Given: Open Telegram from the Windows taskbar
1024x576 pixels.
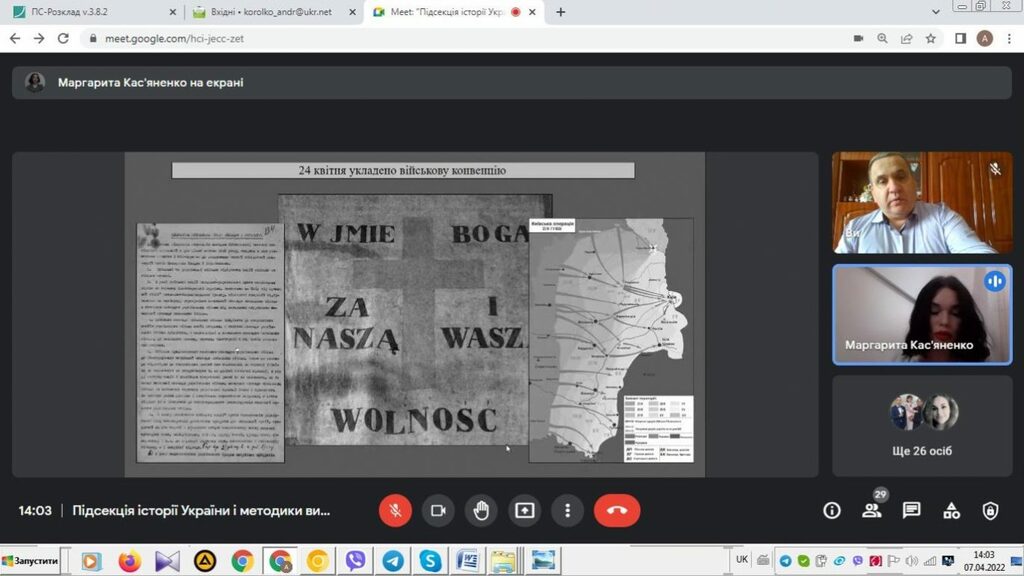Looking at the screenshot, I should click(393, 561).
